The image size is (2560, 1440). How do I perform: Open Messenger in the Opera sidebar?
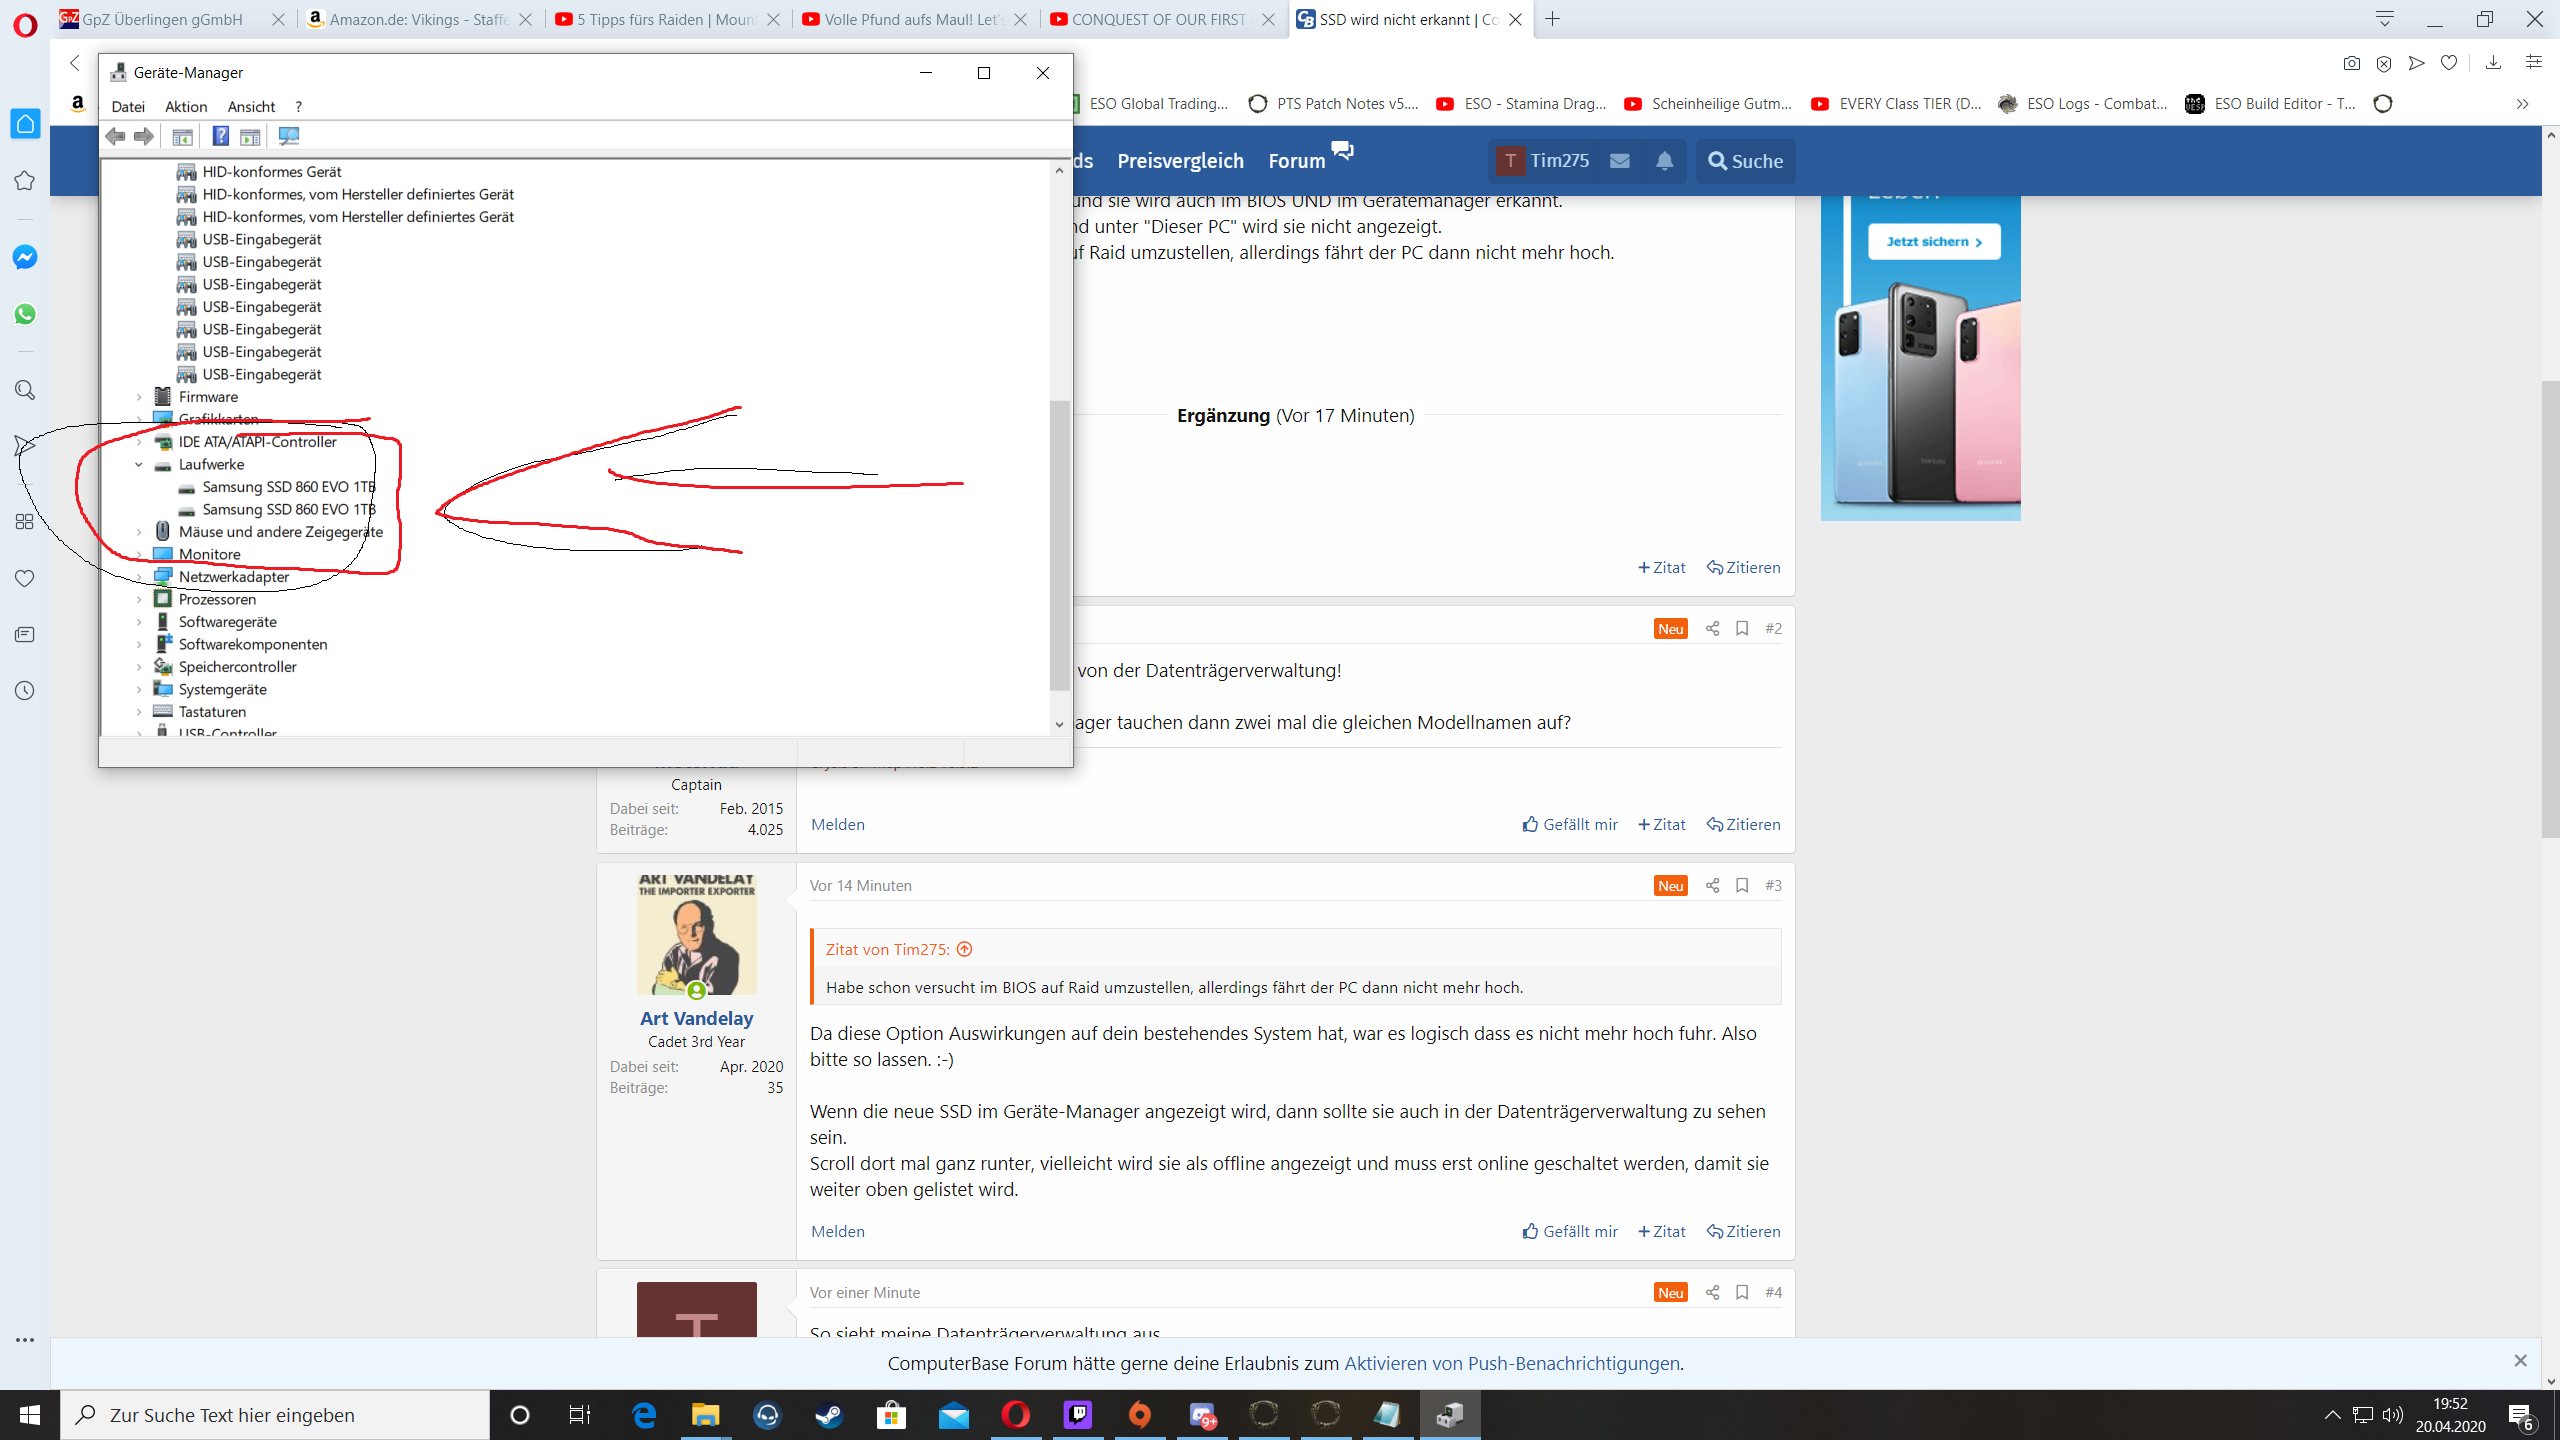[x=25, y=257]
